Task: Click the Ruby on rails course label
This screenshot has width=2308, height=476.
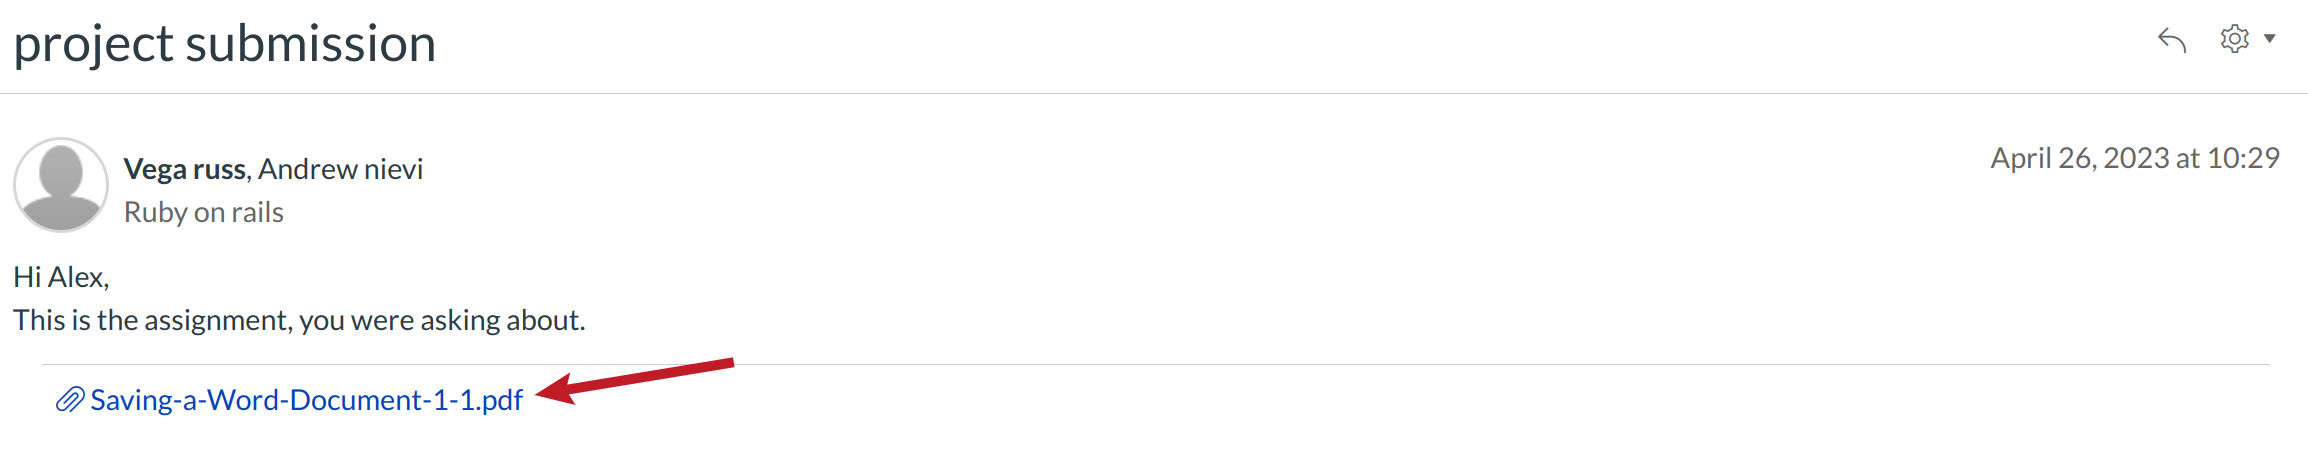Action: pos(204,212)
